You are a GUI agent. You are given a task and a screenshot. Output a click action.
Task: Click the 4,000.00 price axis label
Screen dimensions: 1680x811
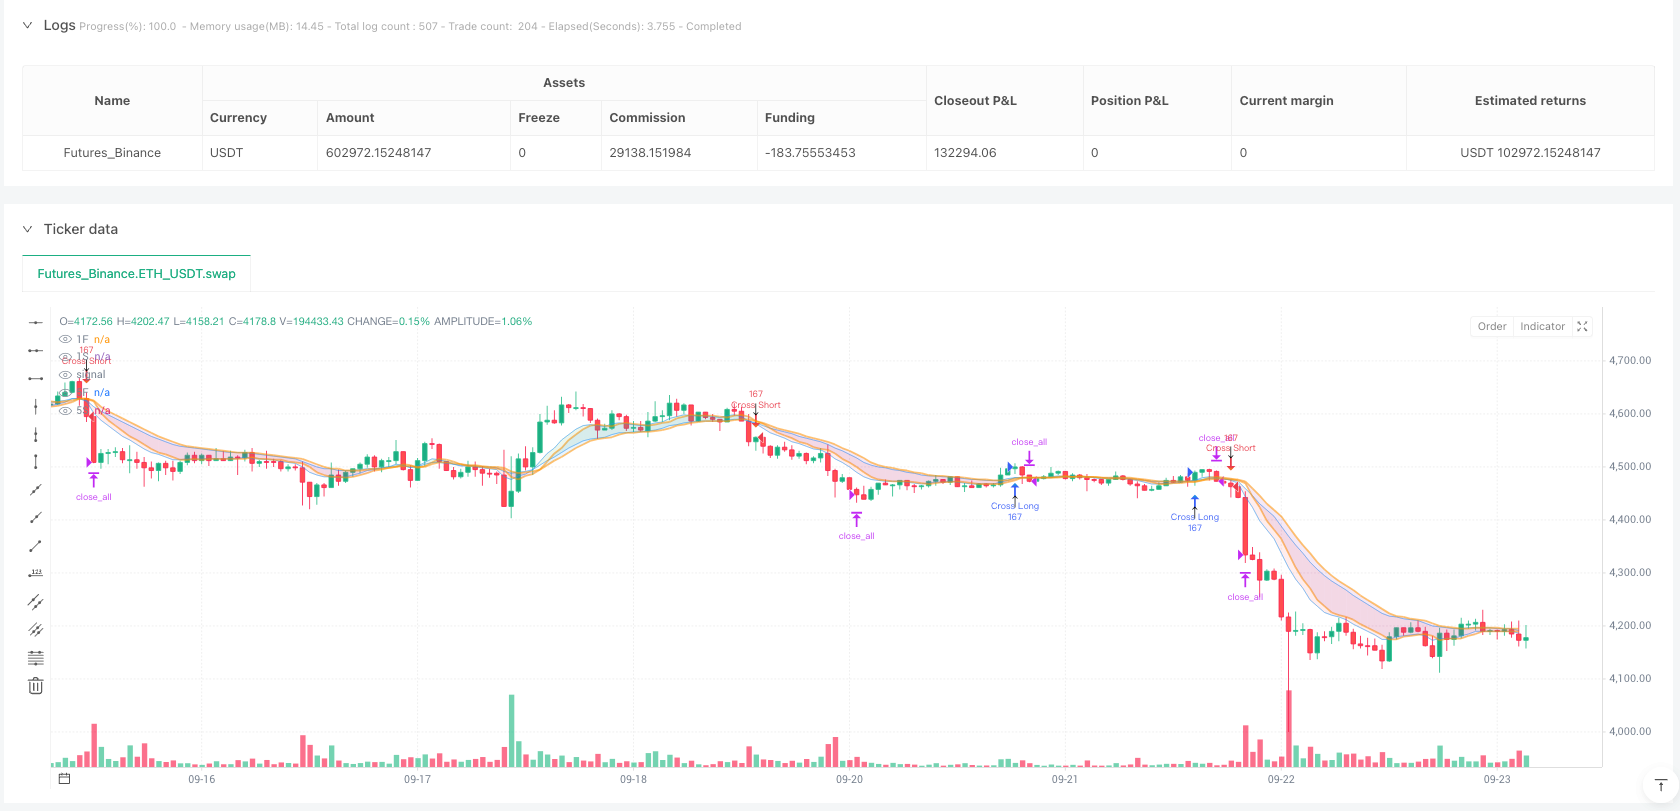pyautogui.click(x=1630, y=731)
